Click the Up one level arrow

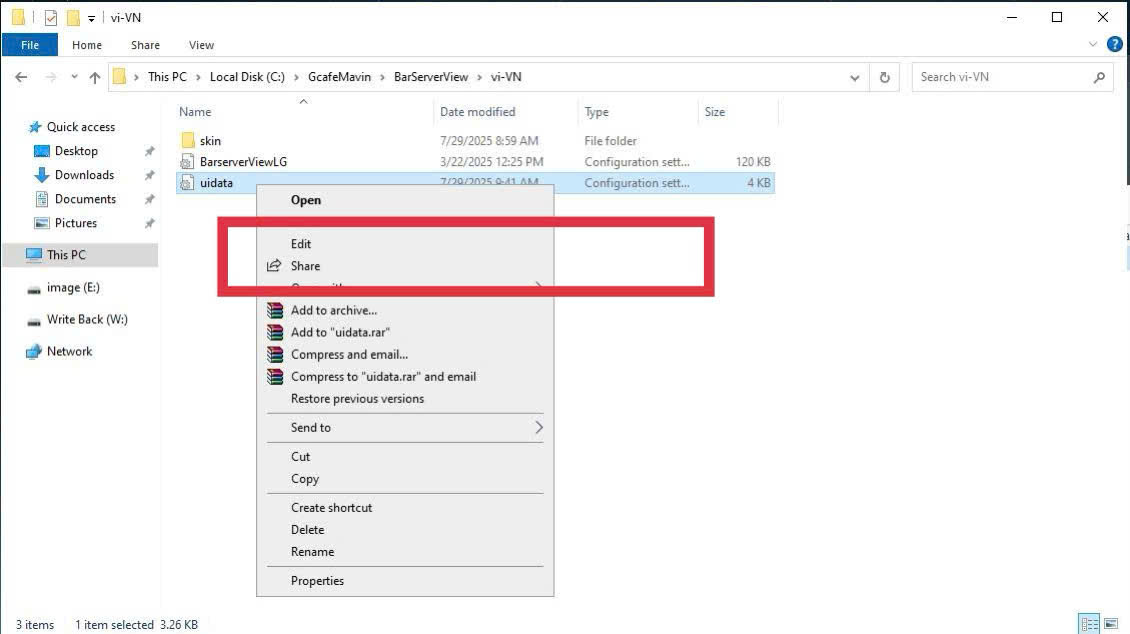[95, 77]
